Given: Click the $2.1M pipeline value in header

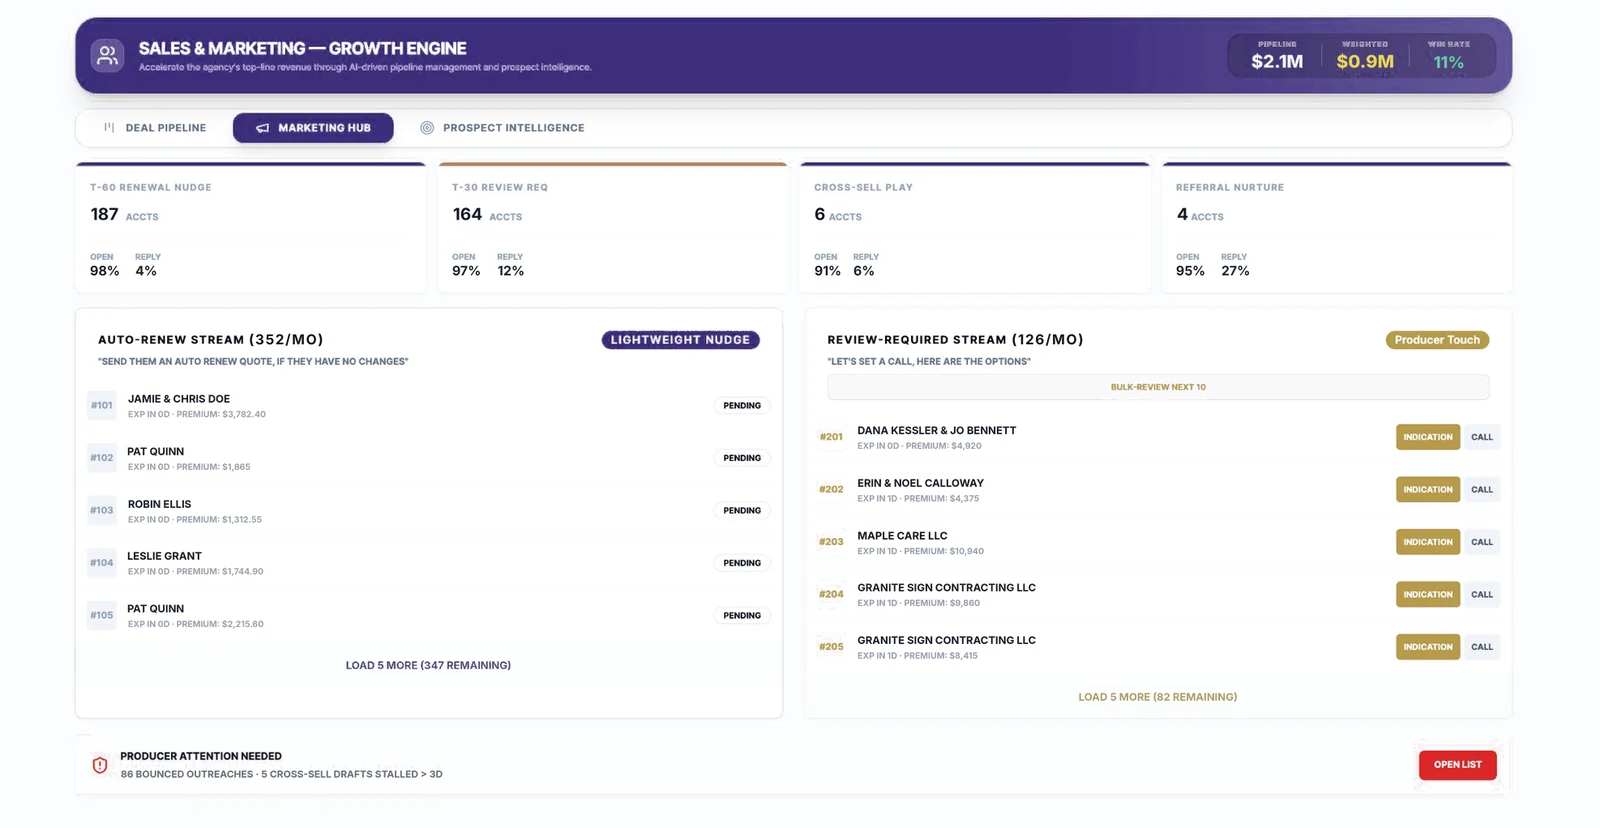Looking at the screenshot, I should pyautogui.click(x=1277, y=62).
